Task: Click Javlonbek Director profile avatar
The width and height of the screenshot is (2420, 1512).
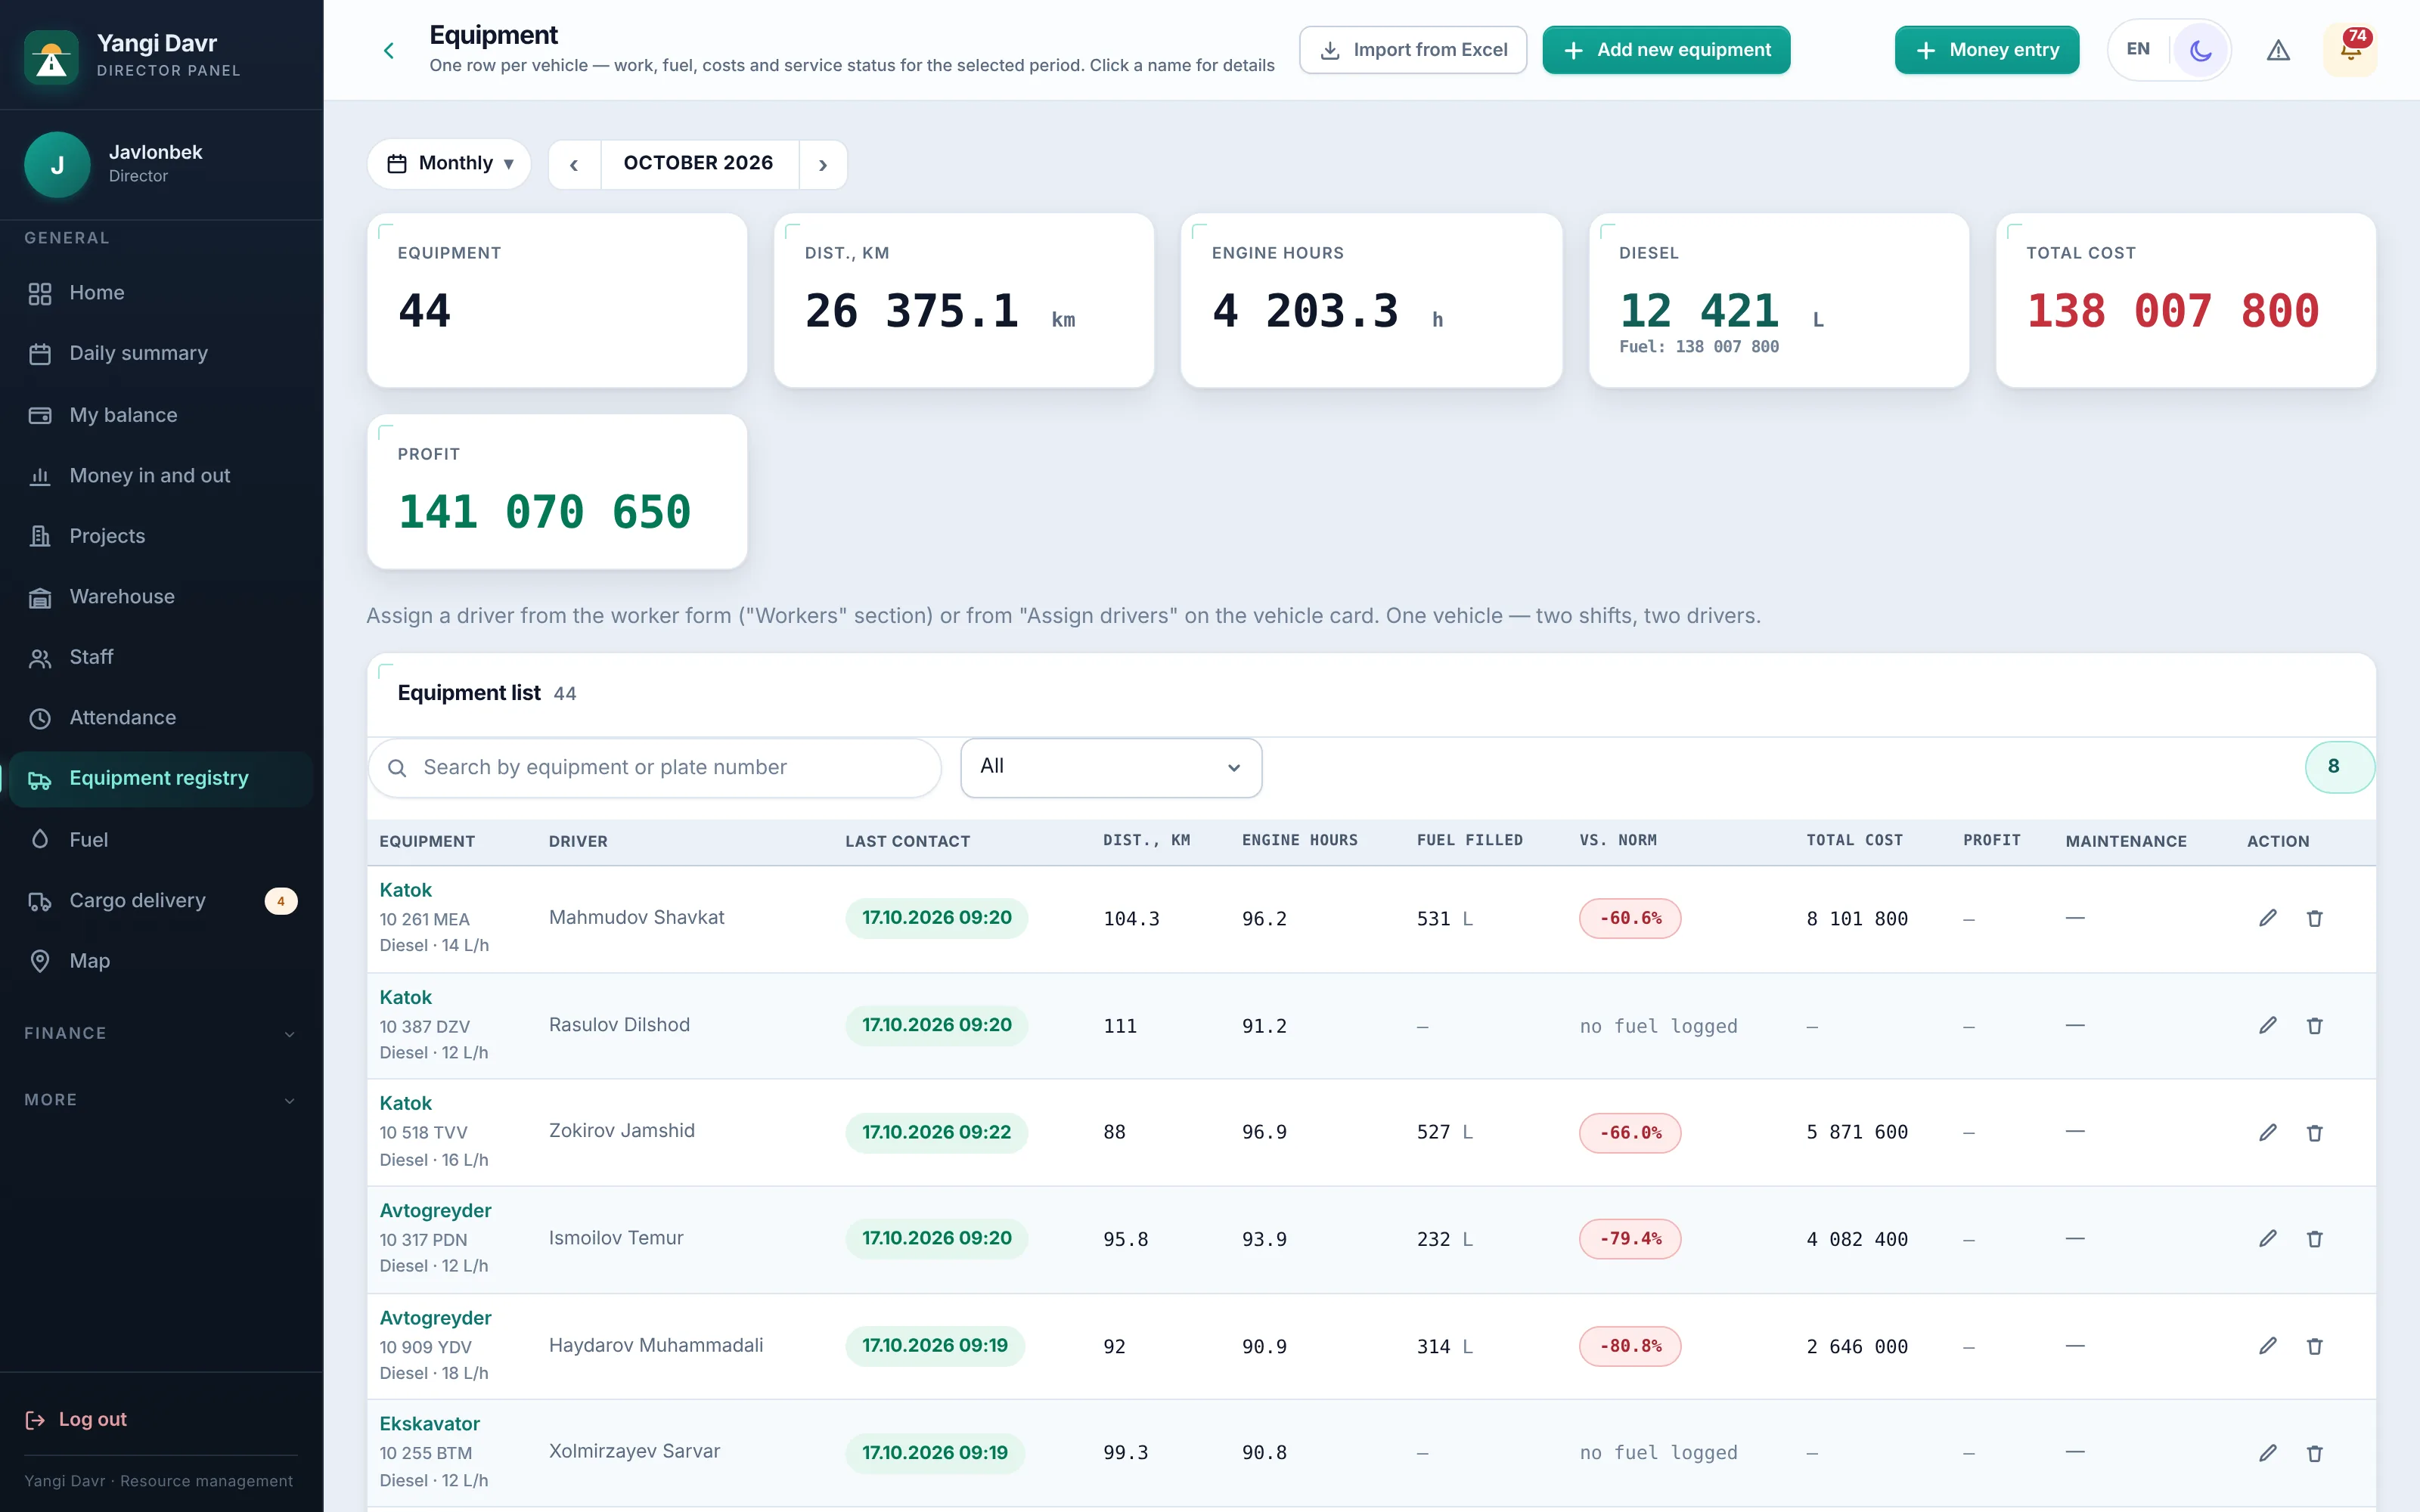Action: click(x=58, y=164)
